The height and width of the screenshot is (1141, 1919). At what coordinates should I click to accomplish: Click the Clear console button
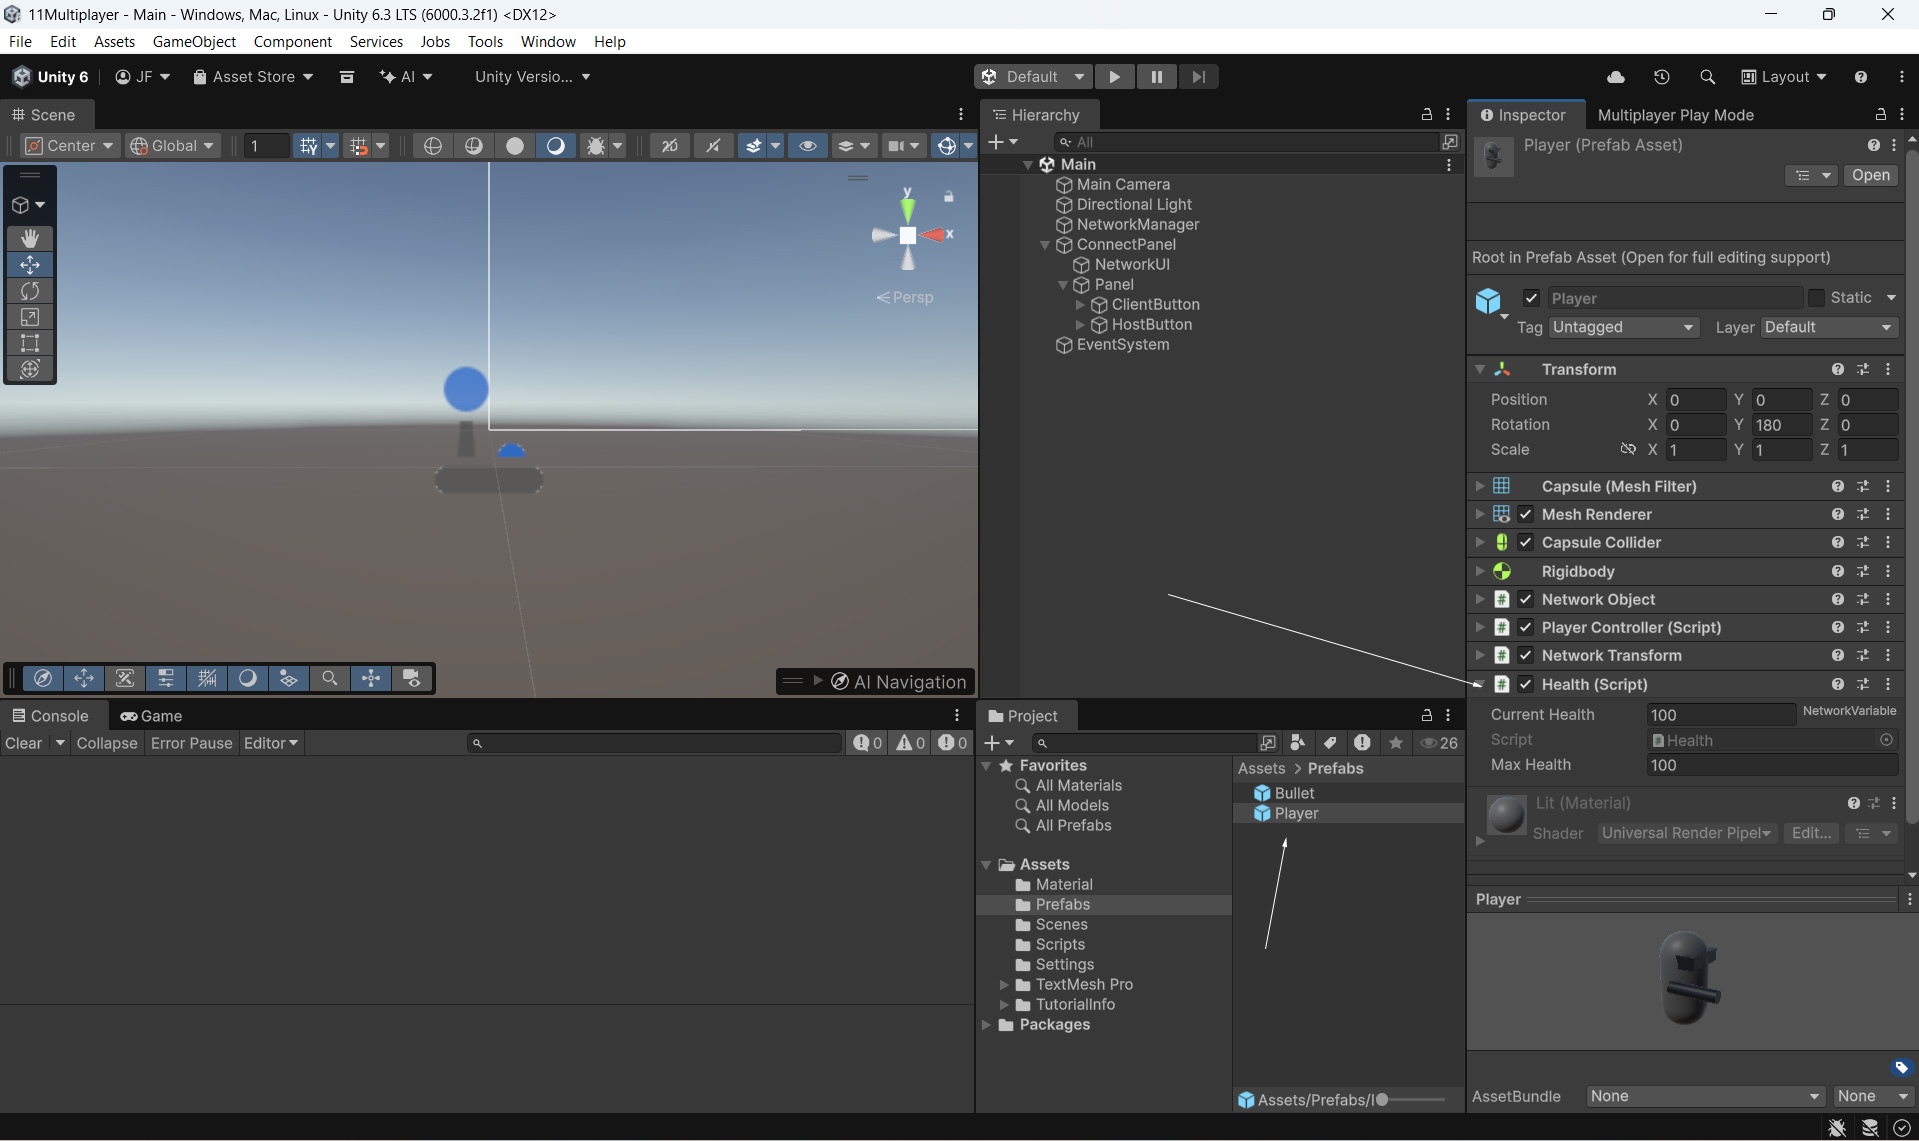[24, 743]
